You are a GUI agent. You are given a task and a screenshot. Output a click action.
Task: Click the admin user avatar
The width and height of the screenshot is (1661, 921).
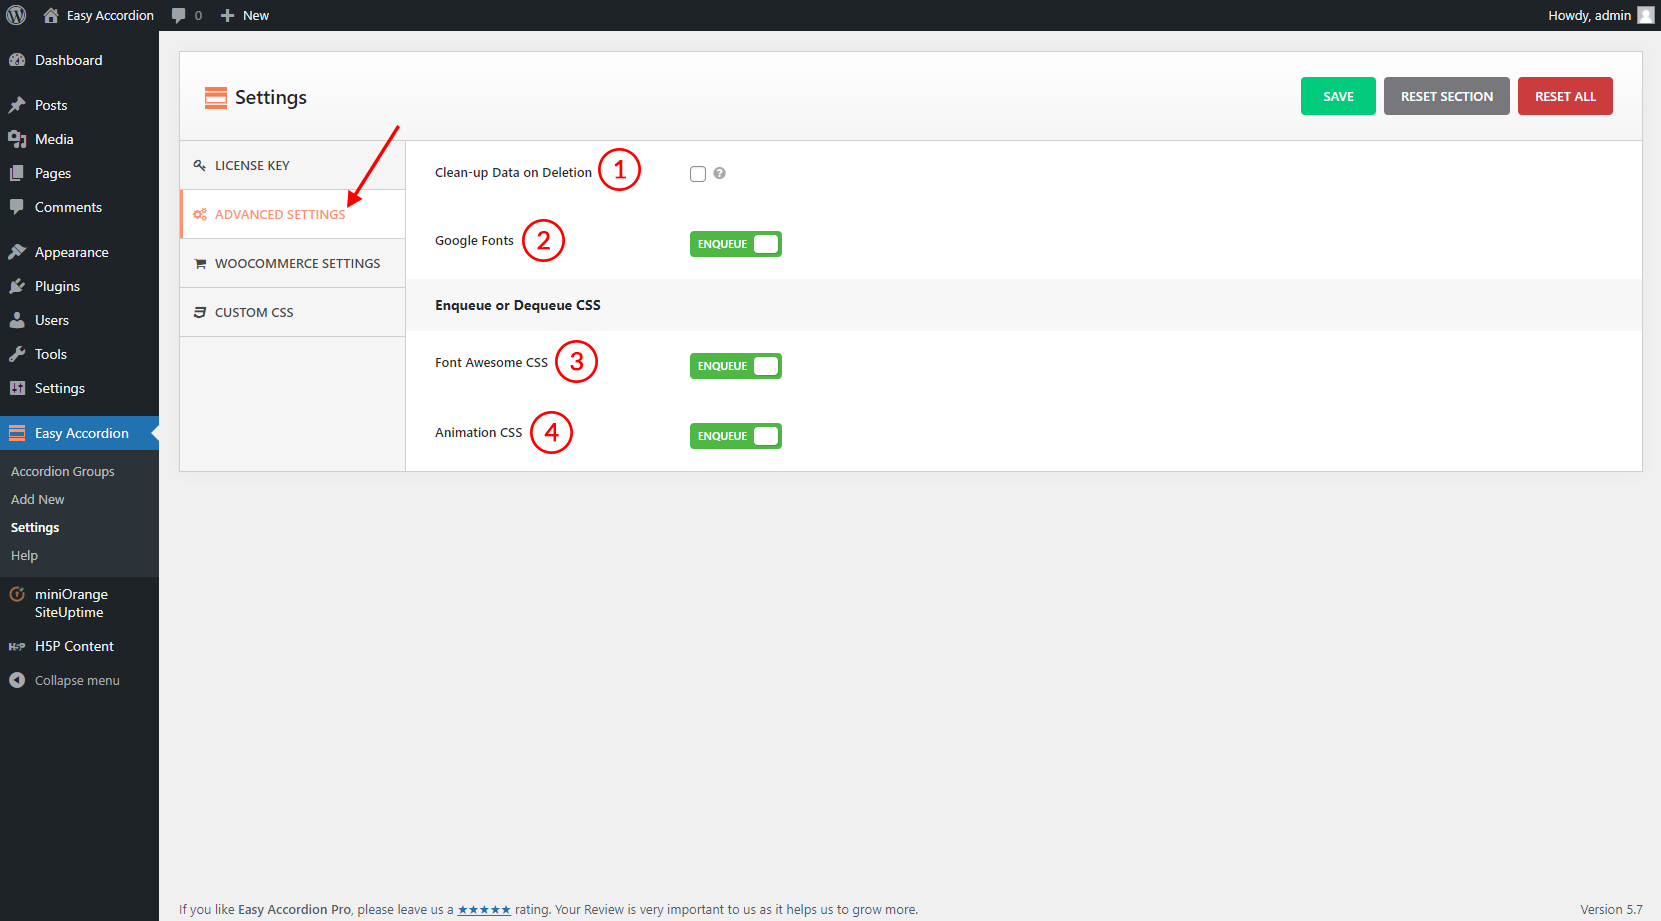[x=1645, y=15]
